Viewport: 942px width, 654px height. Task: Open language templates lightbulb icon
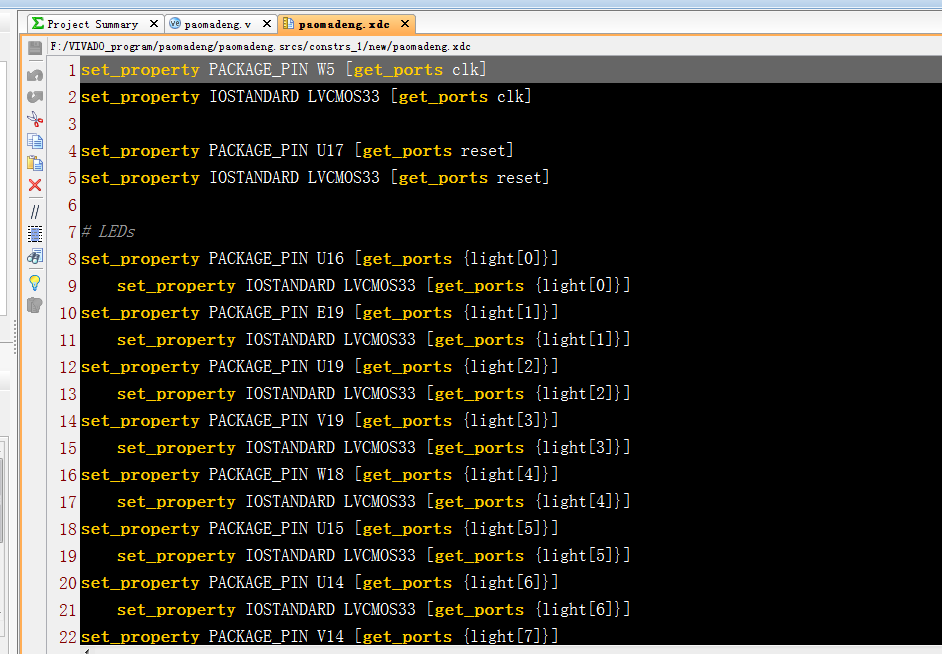pyautogui.click(x=35, y=282)
